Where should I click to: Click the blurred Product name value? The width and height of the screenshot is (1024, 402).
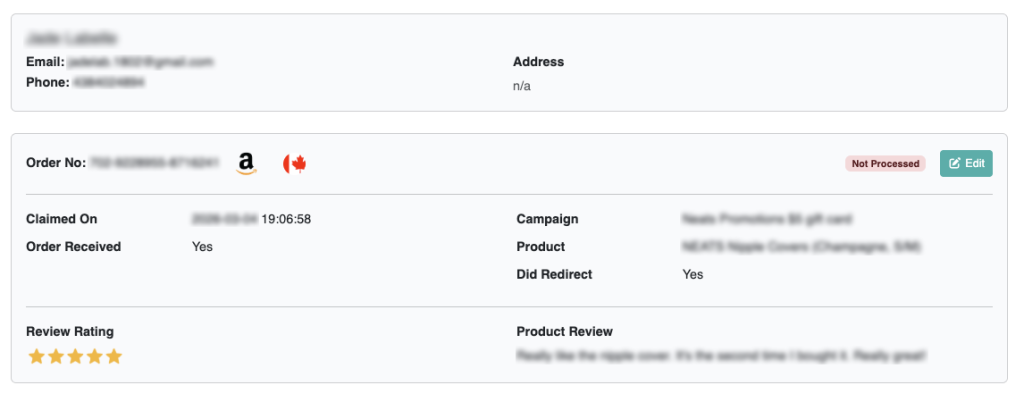pyautogui.click(x=801, y=246)
